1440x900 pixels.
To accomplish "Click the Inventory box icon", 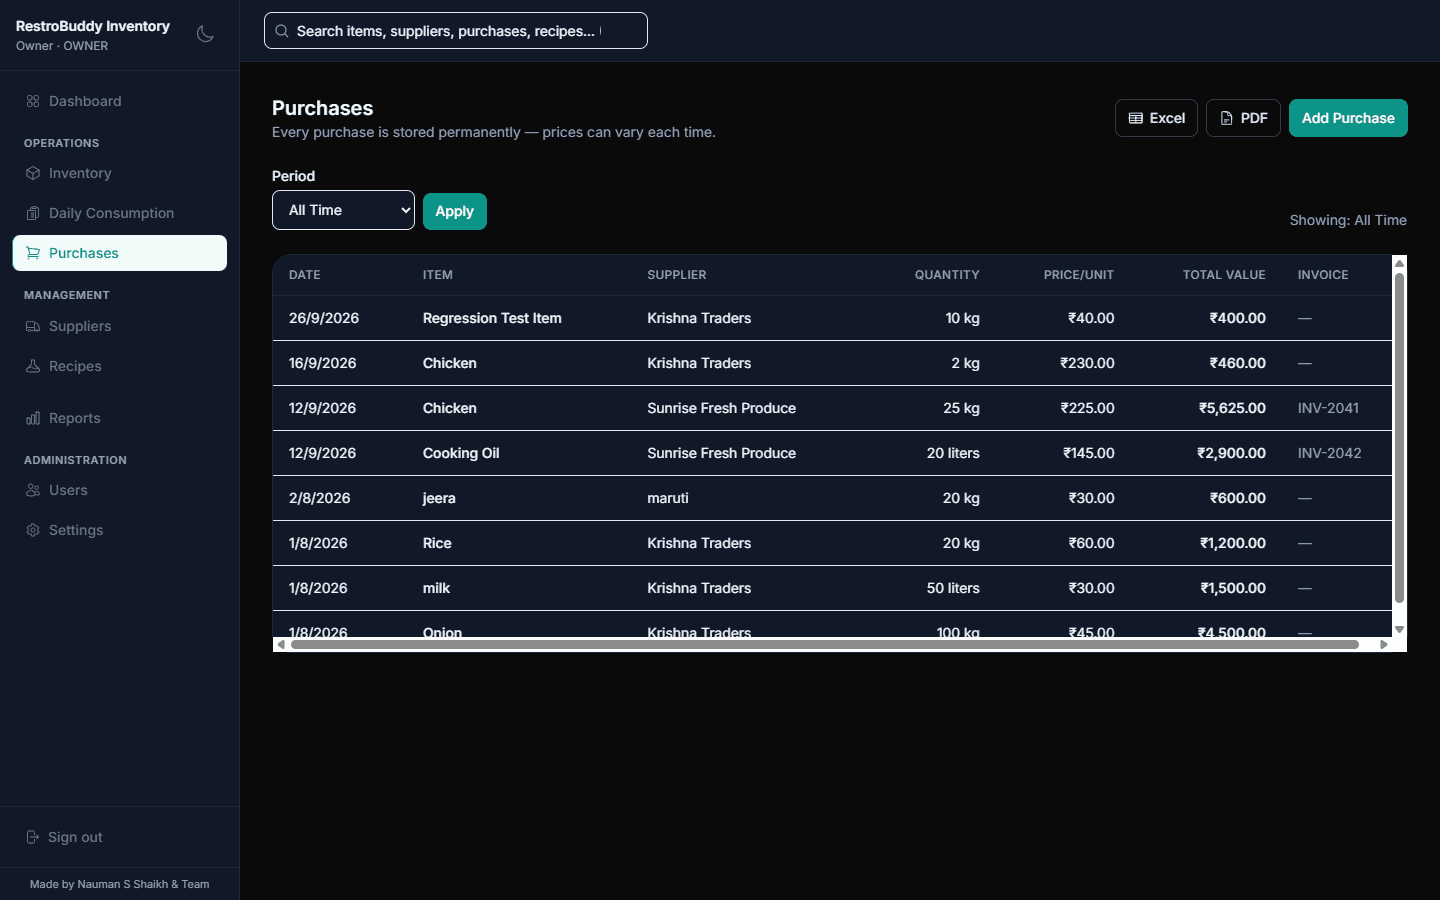I will [x=33, y=173].
